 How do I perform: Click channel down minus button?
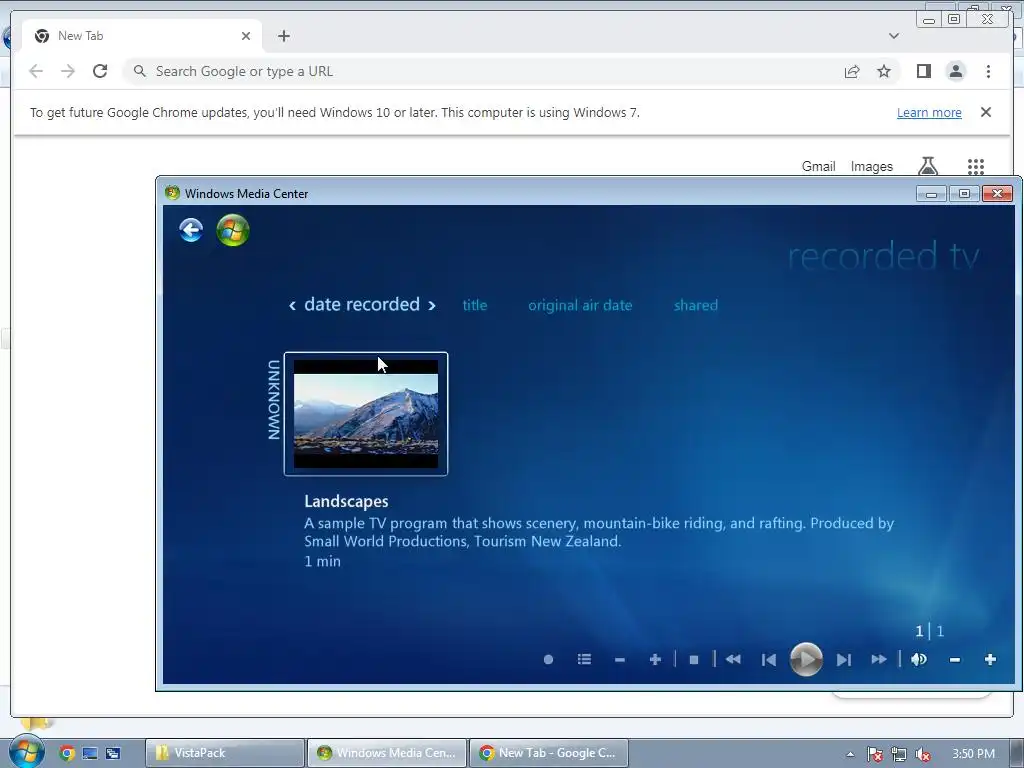click(x=620, y=660)
